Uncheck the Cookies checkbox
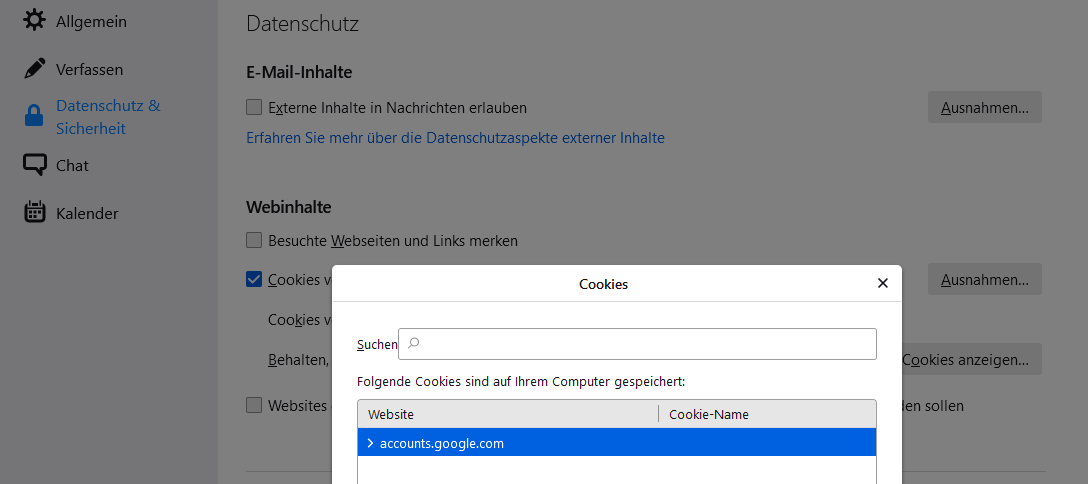Screen dimensions: 1088x484 pyautogui.click(x=254, y=279)
